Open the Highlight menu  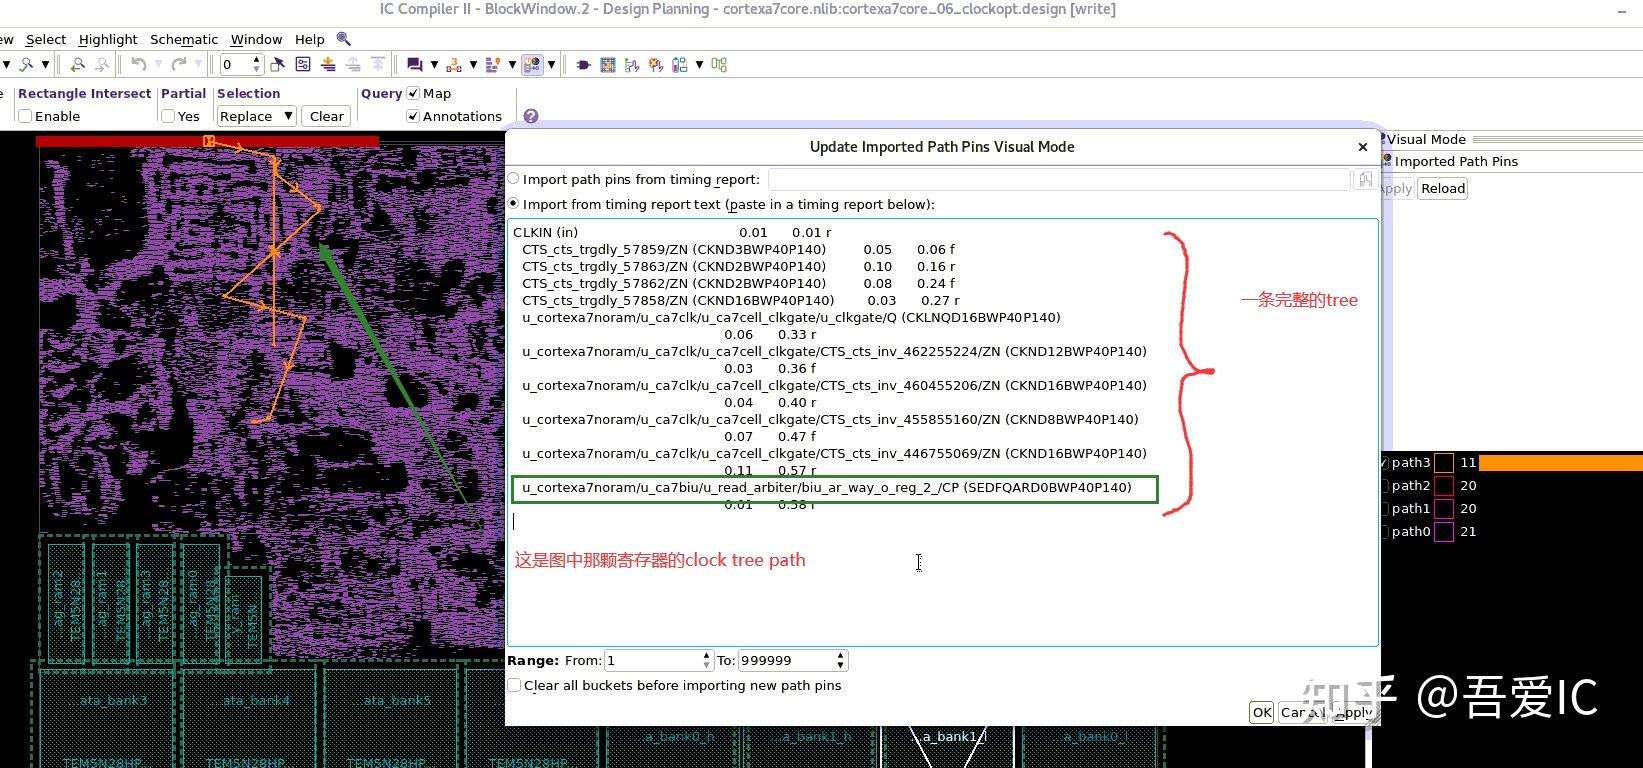[x=108, y=39]
